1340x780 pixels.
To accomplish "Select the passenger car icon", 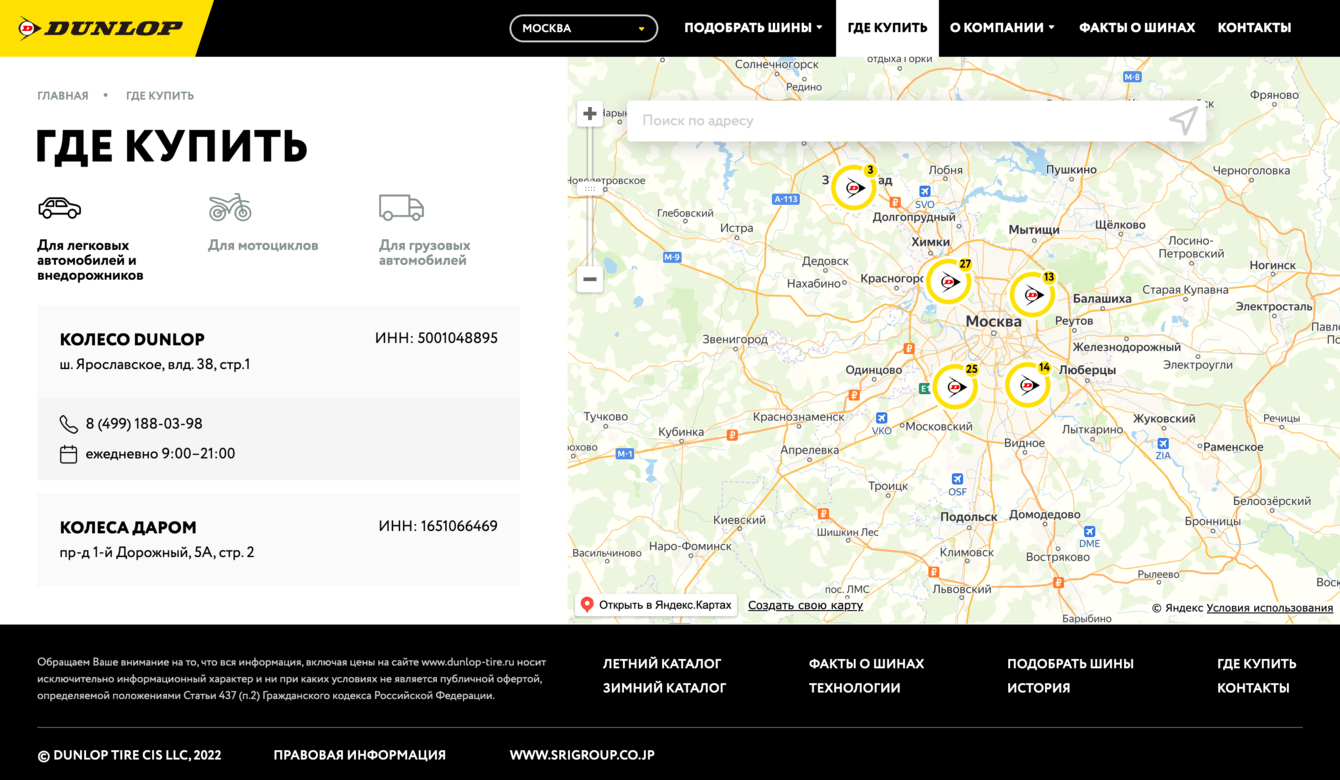I will point(60,208).
